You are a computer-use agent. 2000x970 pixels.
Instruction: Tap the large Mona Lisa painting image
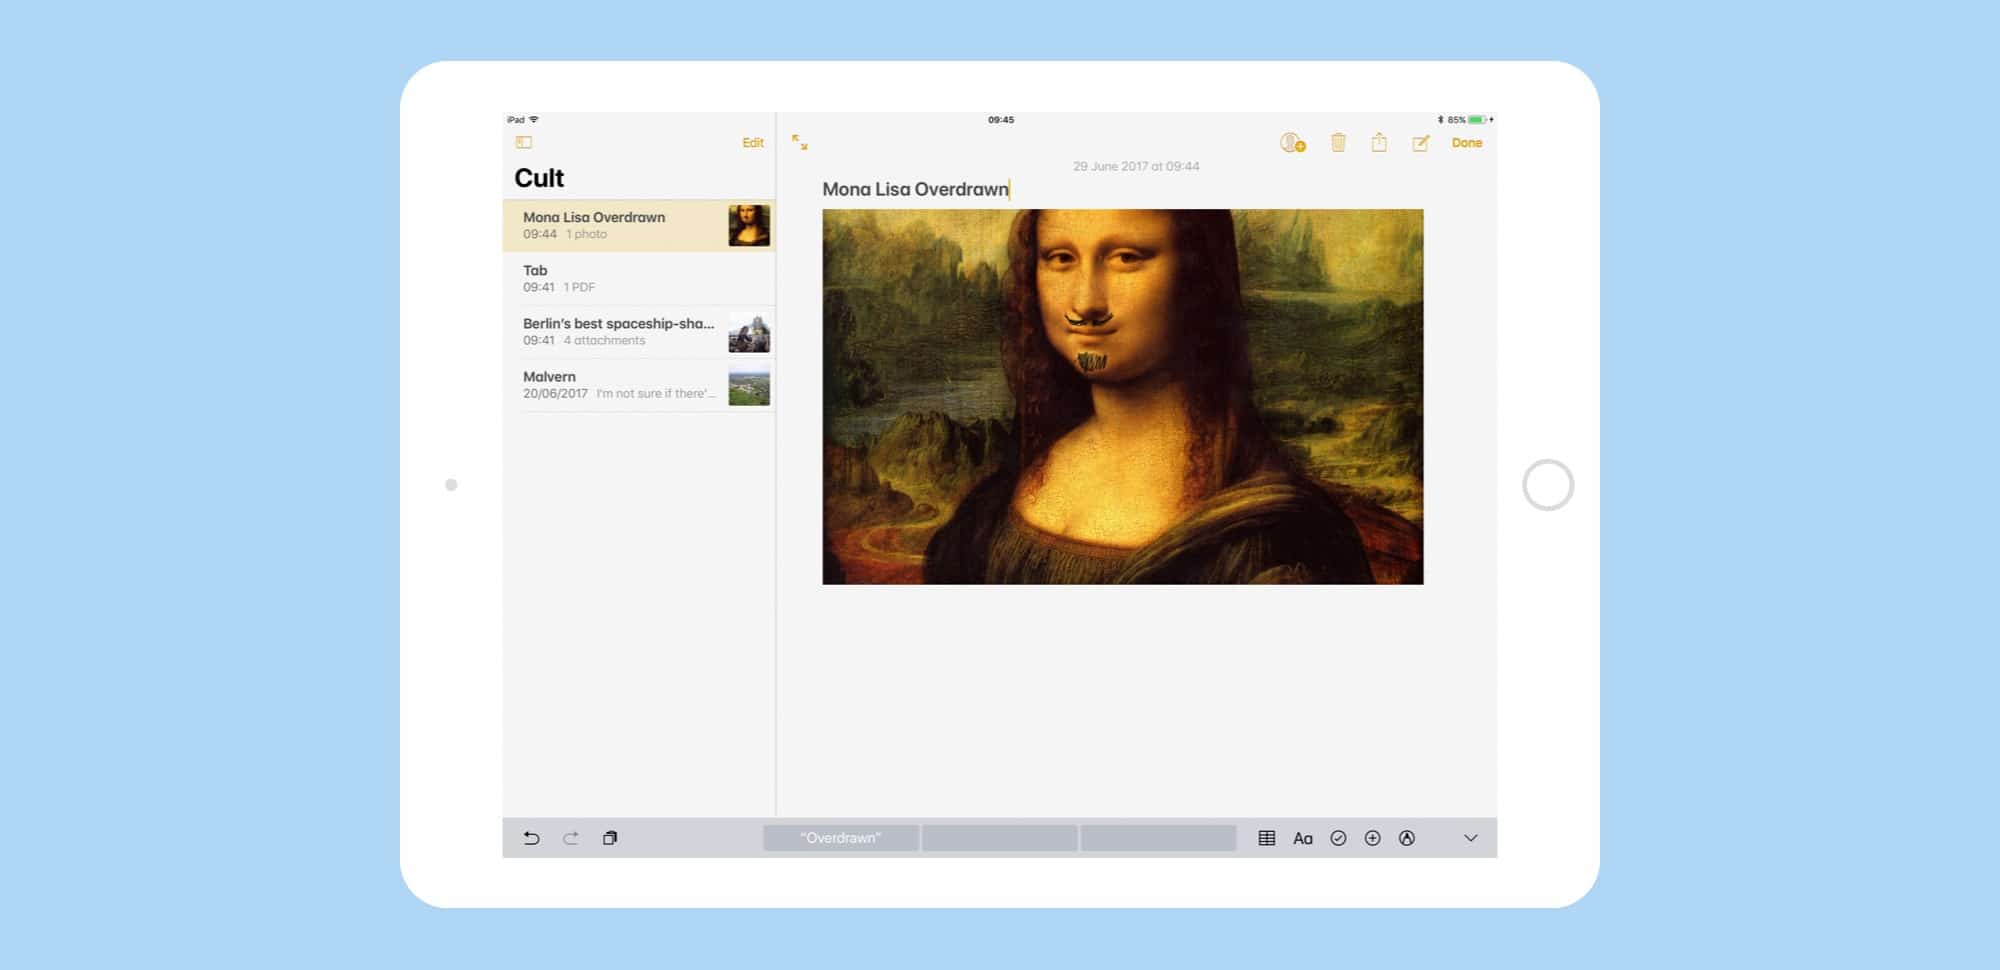coord(1123,397)
